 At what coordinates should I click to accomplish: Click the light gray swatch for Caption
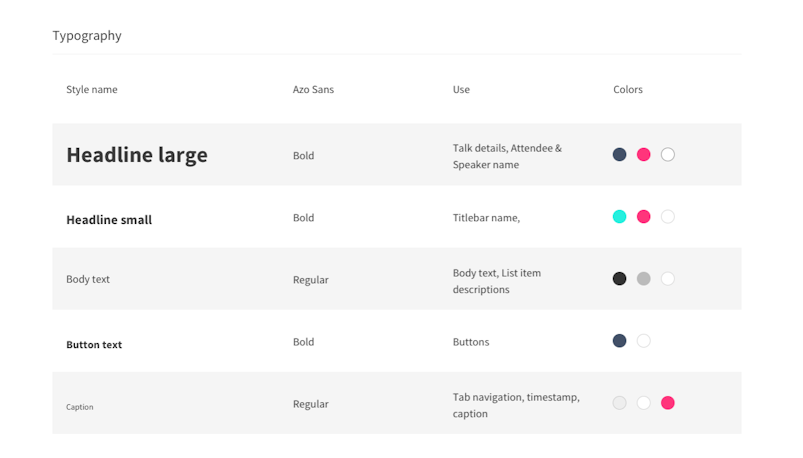pos(620,403)
